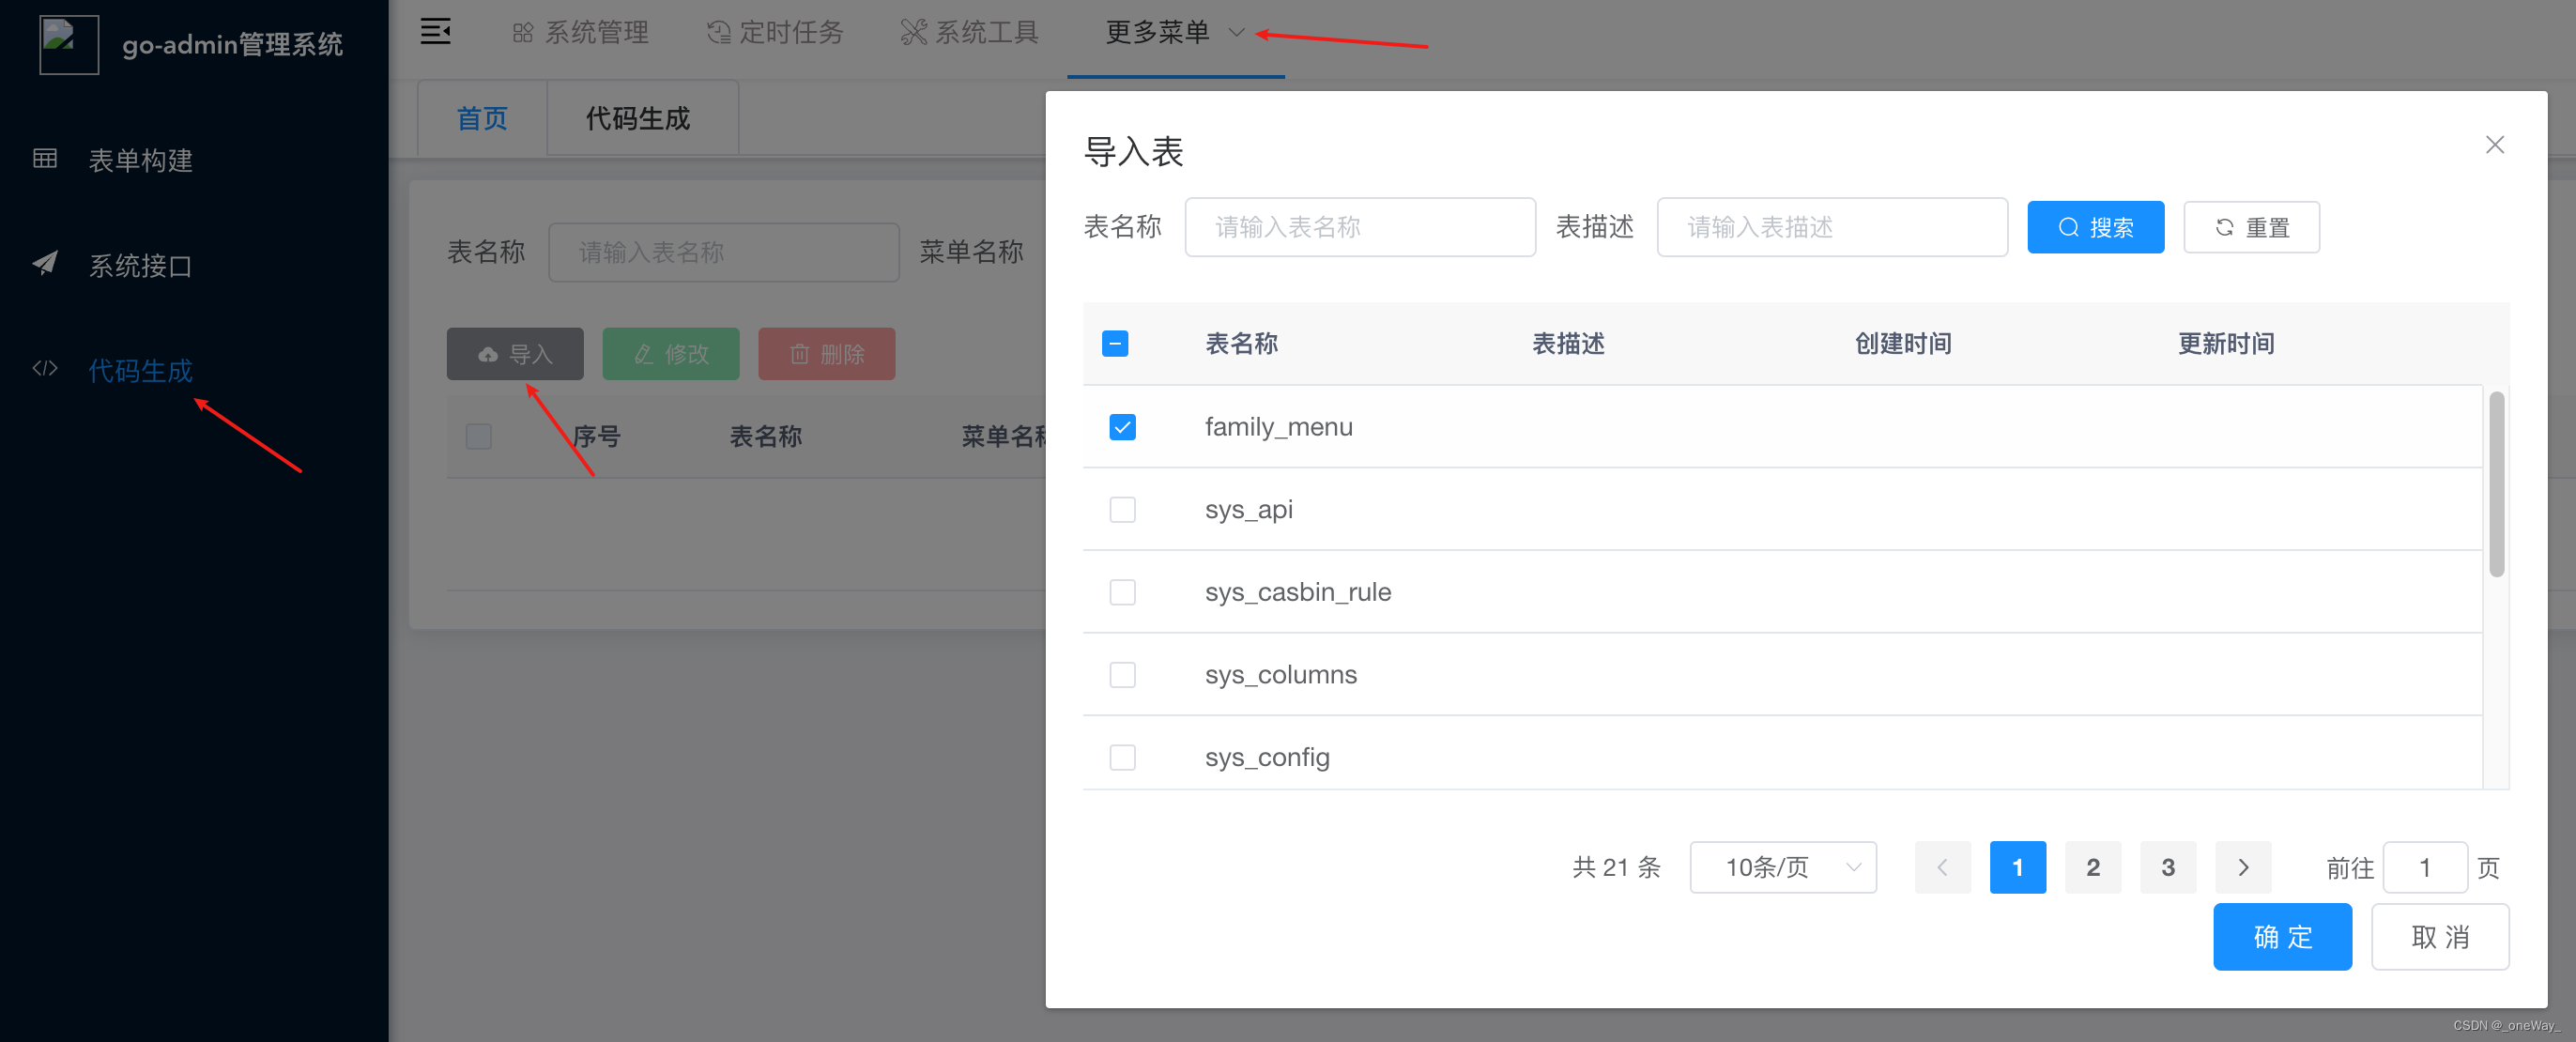
Task: Switch to the 代码生成 tab
Action: pos(638,118)
